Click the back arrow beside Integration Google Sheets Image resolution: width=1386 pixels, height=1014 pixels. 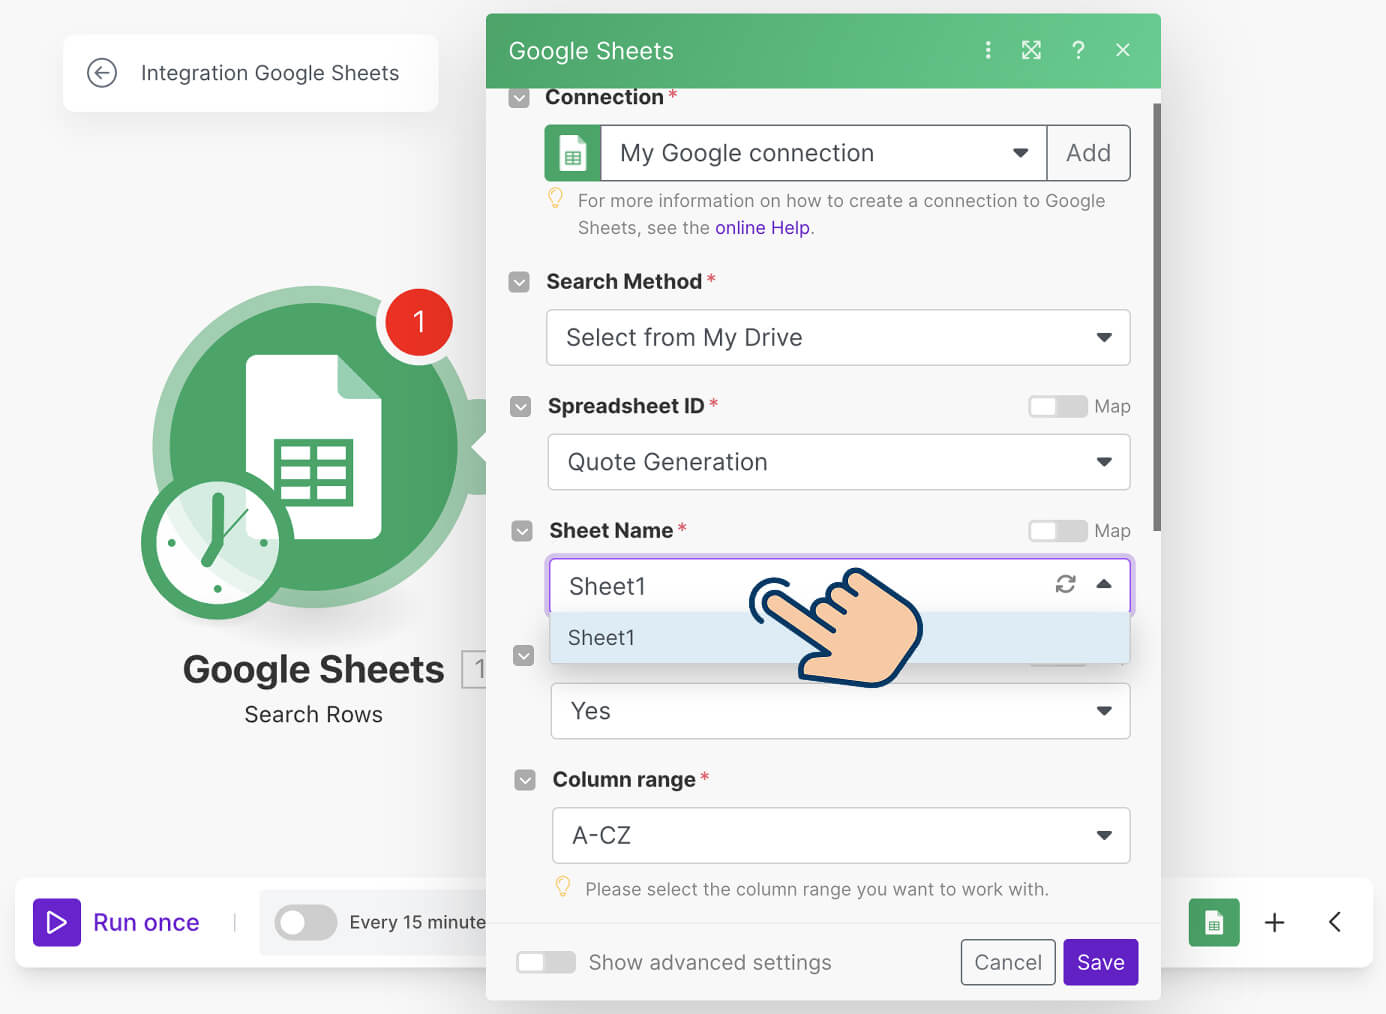point(102,73)
